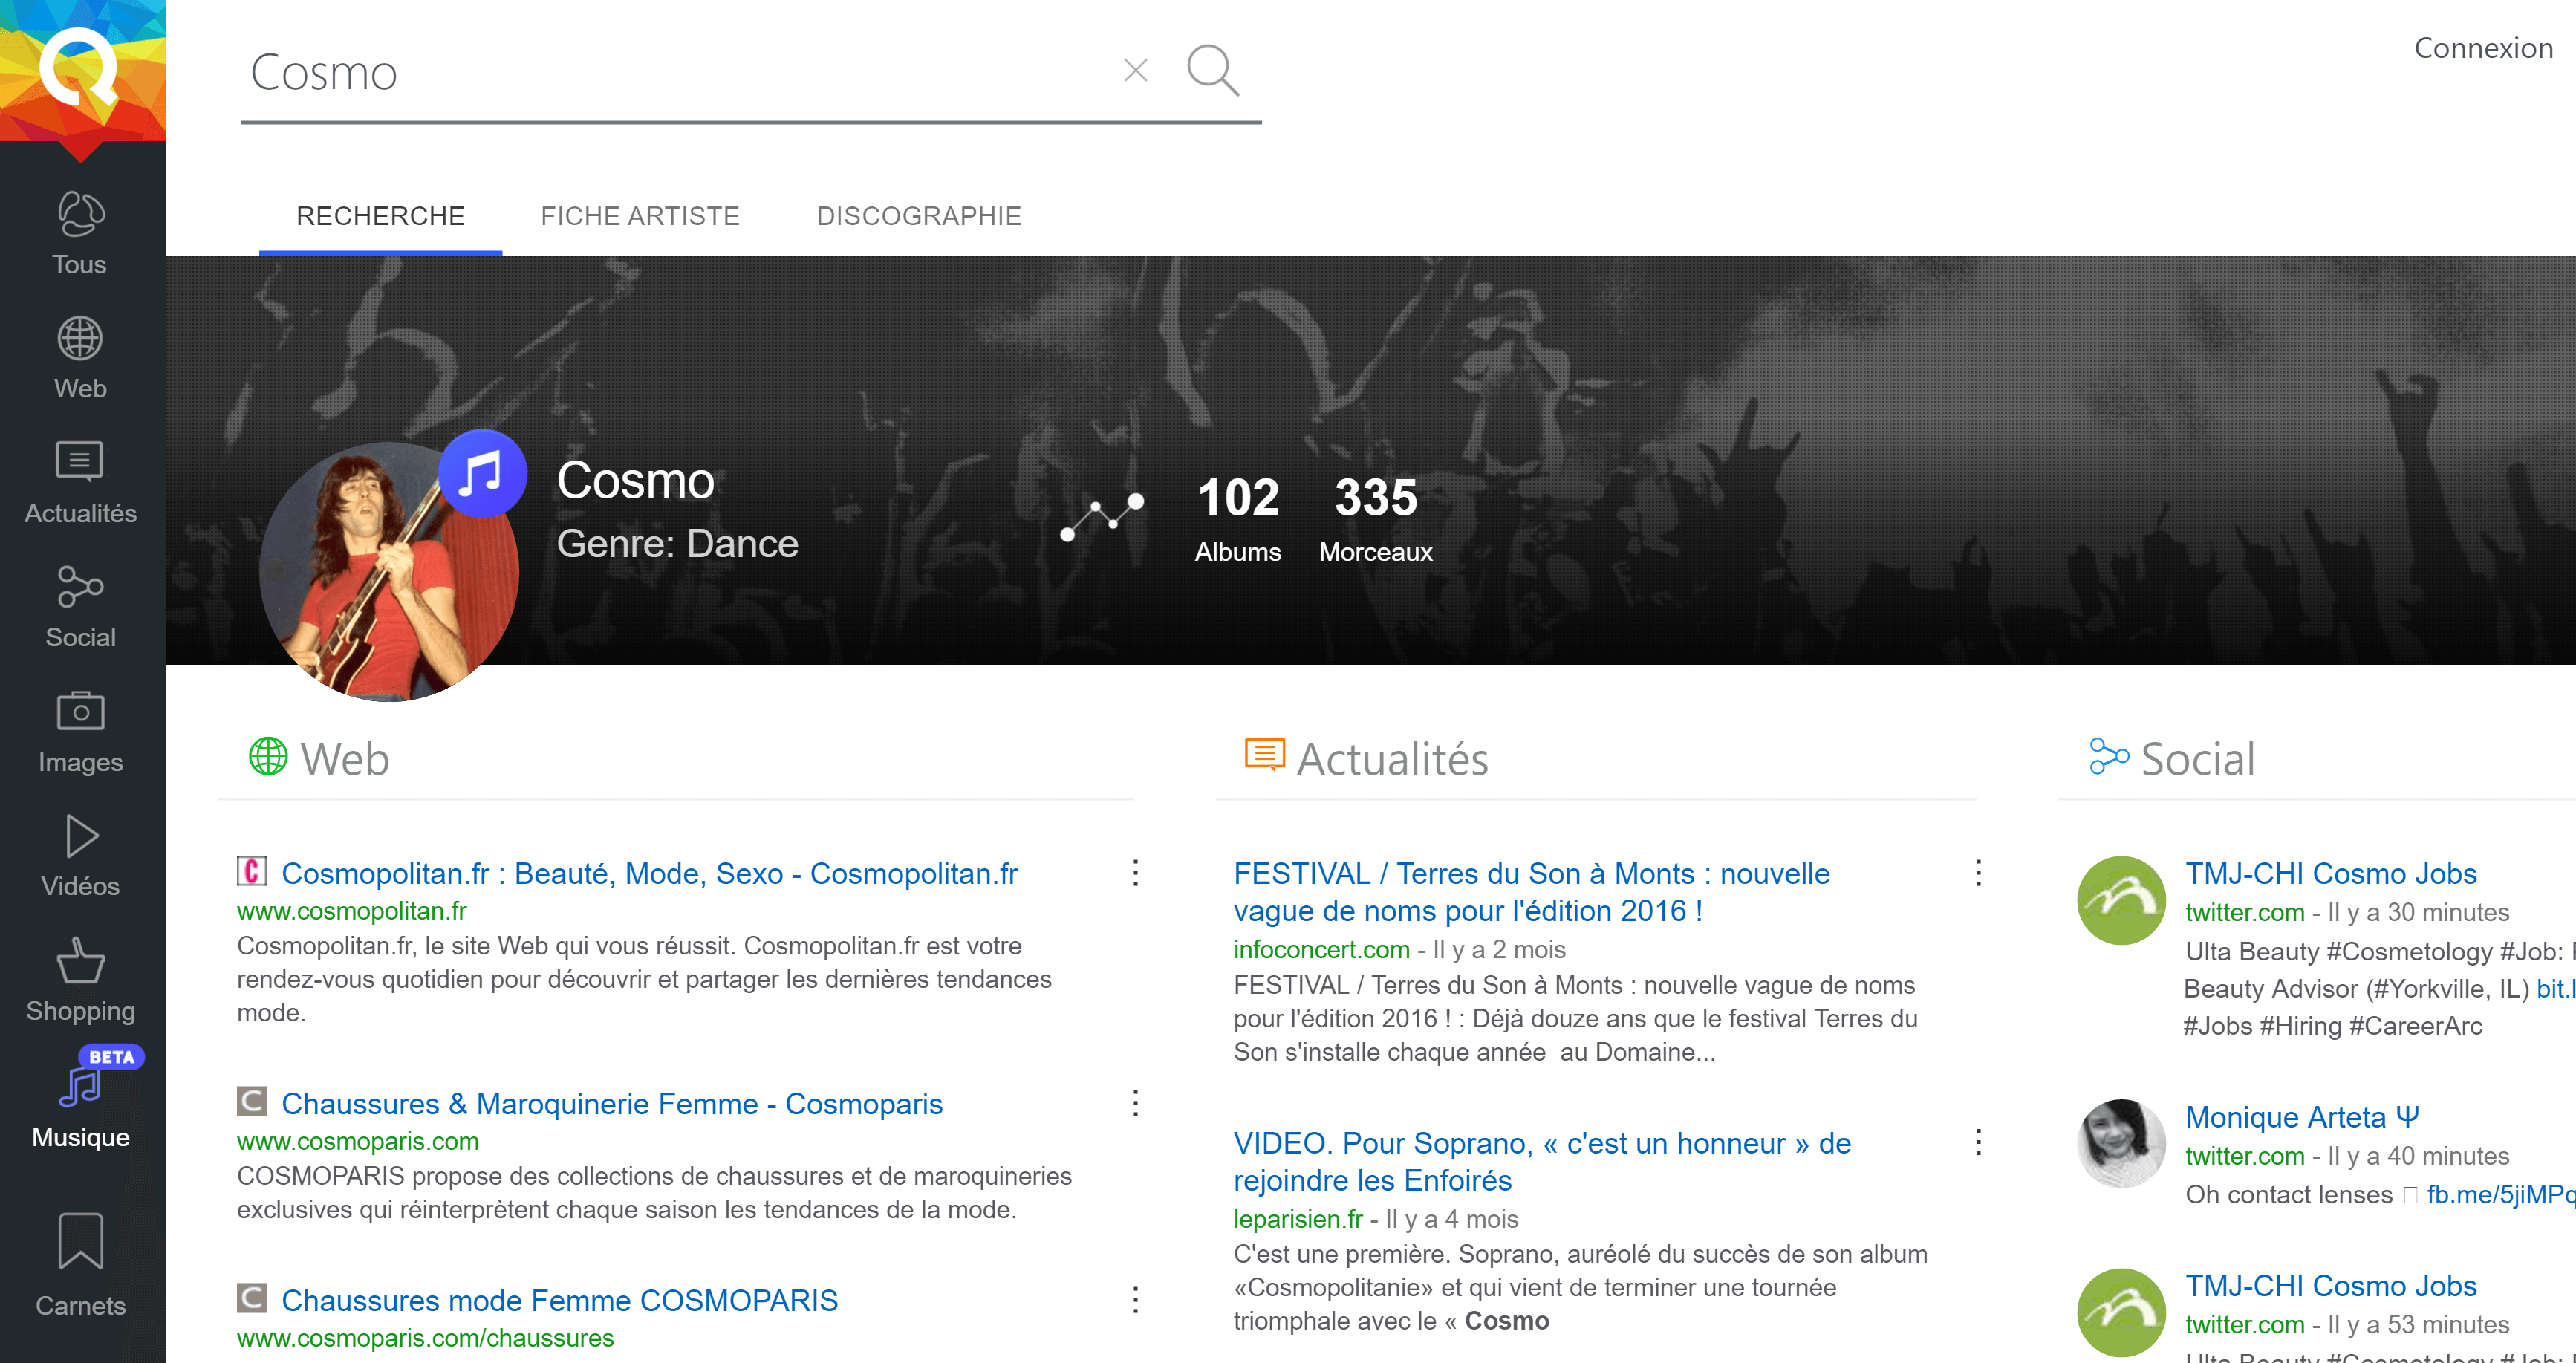
Task: Click the Genre: Dance label
Action: [677, 543]
